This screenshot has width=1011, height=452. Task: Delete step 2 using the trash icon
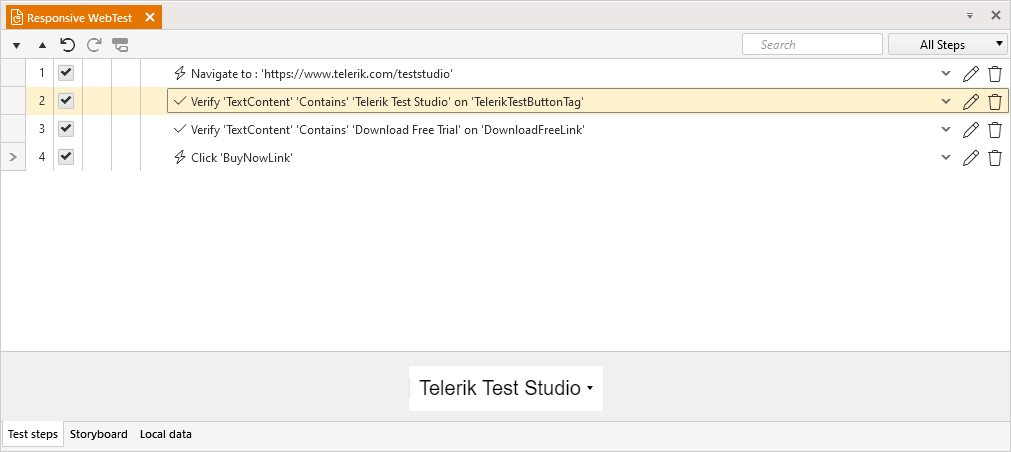coord(995,101)
